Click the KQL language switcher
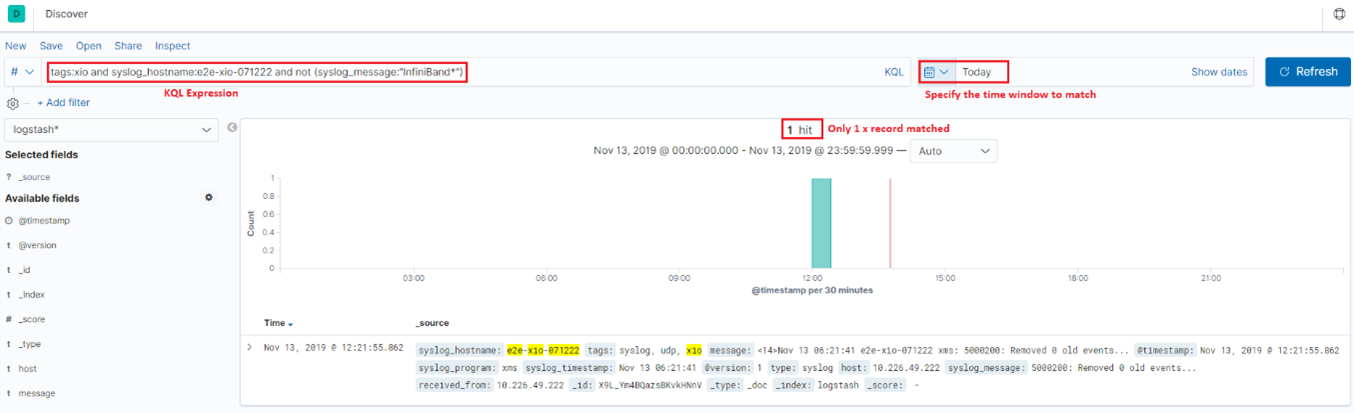The height and width of the screenshot is (413, 1354). coord(893,72)
